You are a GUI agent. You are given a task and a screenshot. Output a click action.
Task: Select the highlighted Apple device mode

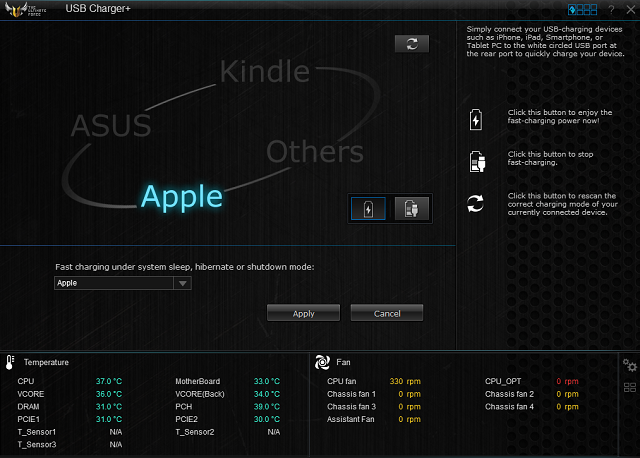(181, 196)
